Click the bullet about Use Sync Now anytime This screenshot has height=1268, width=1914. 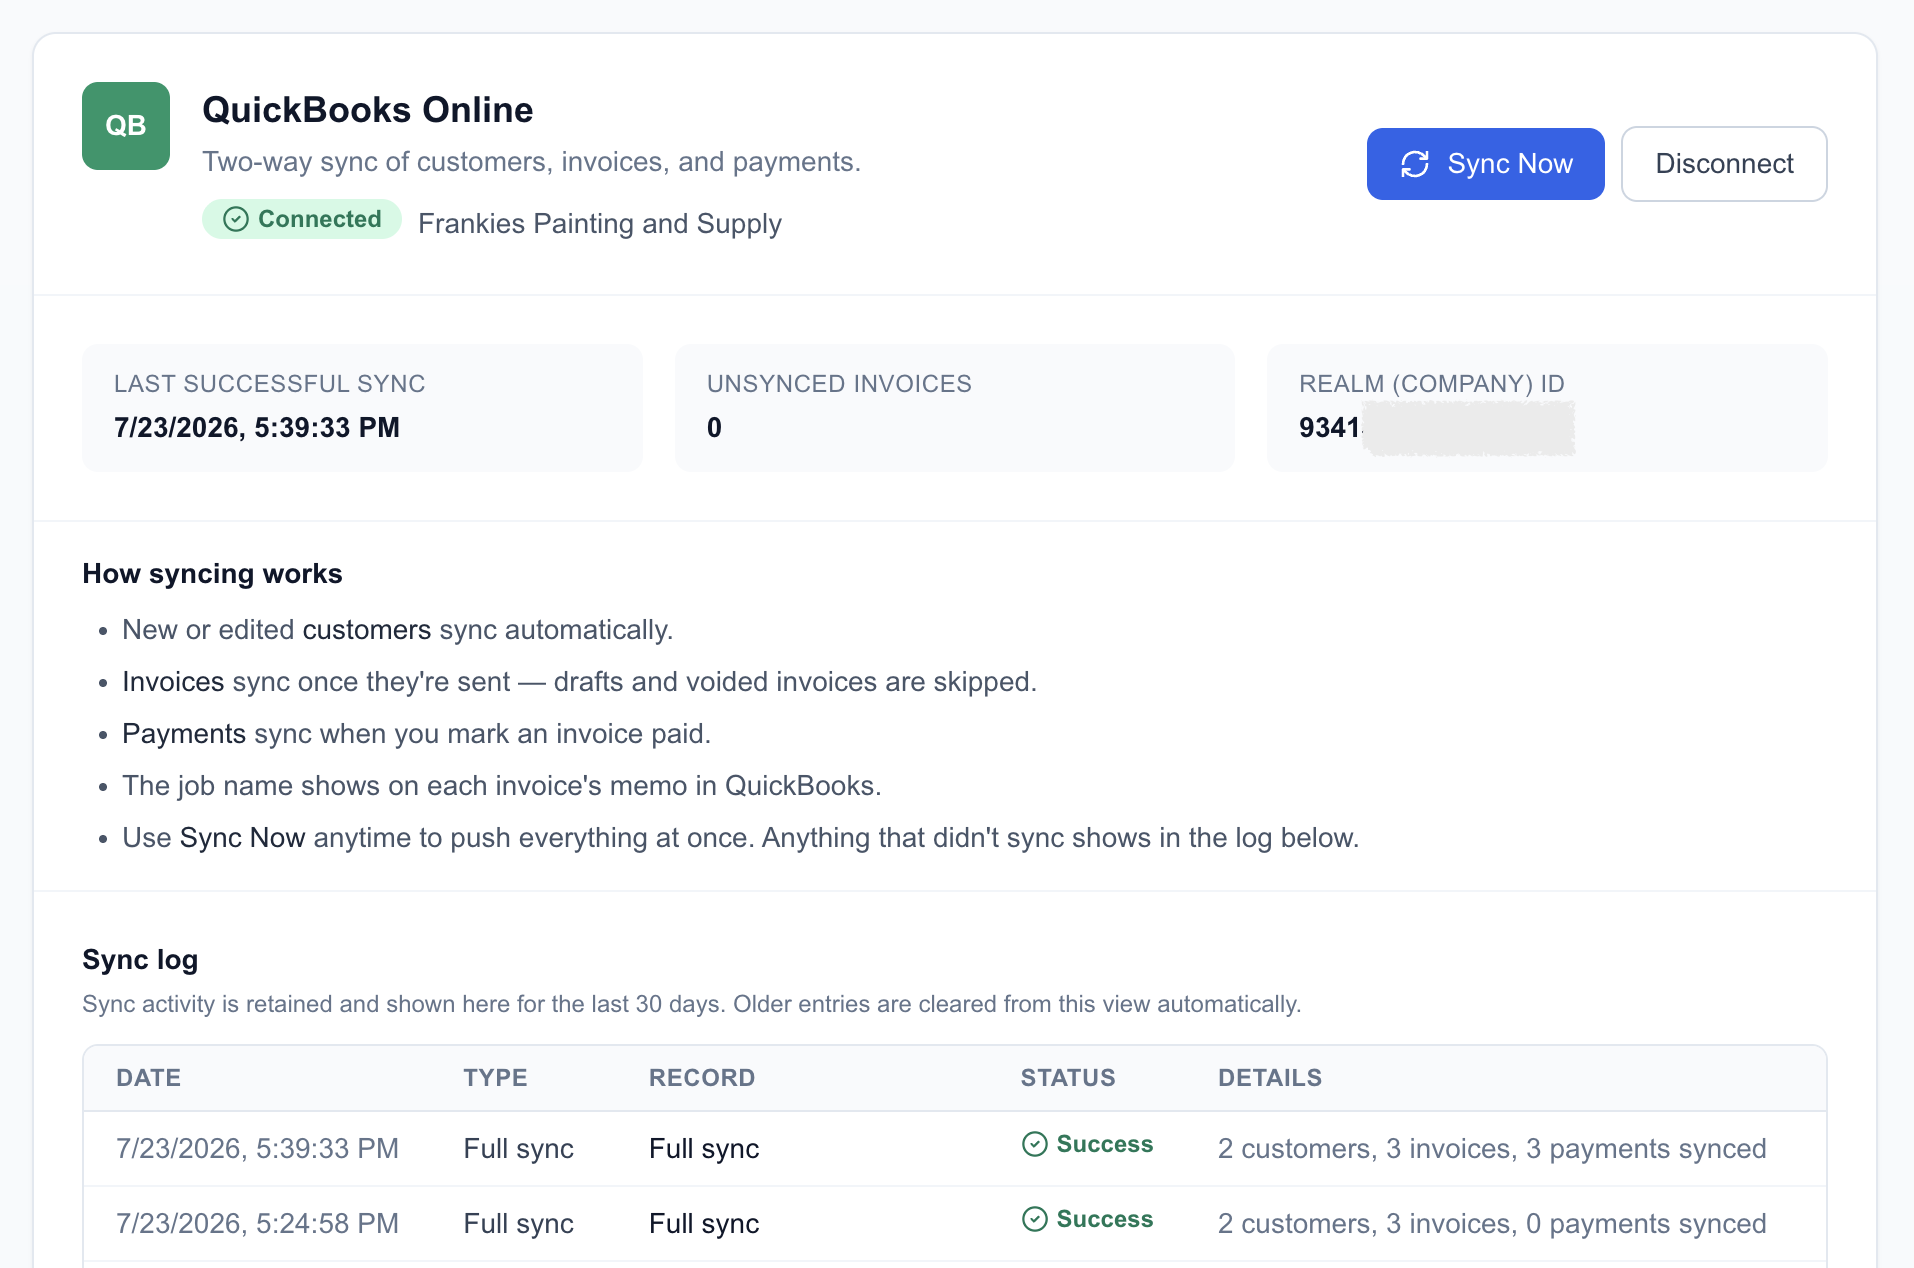pyautogui.click(x=741, y=838)
